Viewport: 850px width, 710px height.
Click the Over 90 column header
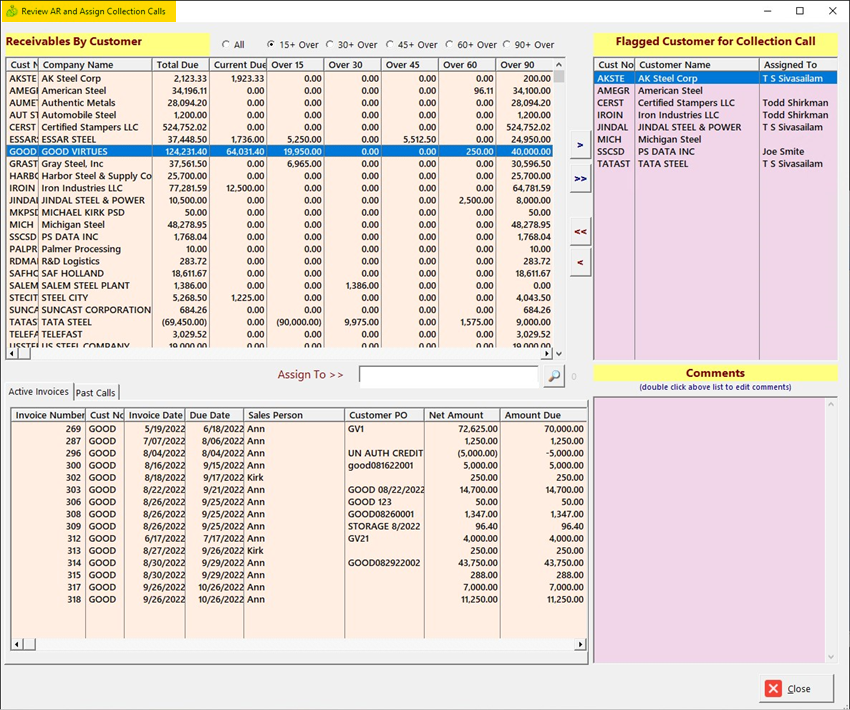[524, 64]
